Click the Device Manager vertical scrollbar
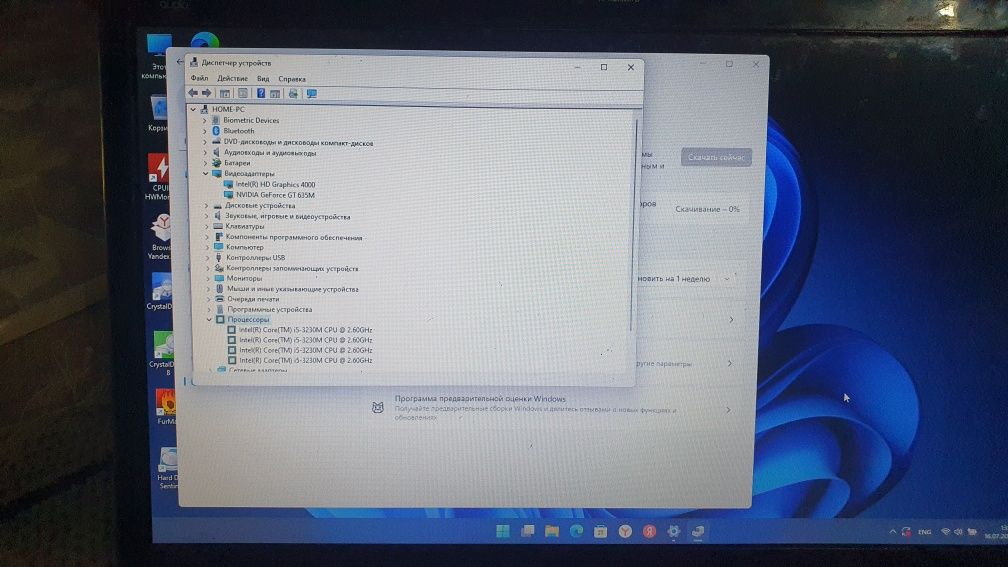Viewport: 1008px width, 567px height. tap(636, 225)
